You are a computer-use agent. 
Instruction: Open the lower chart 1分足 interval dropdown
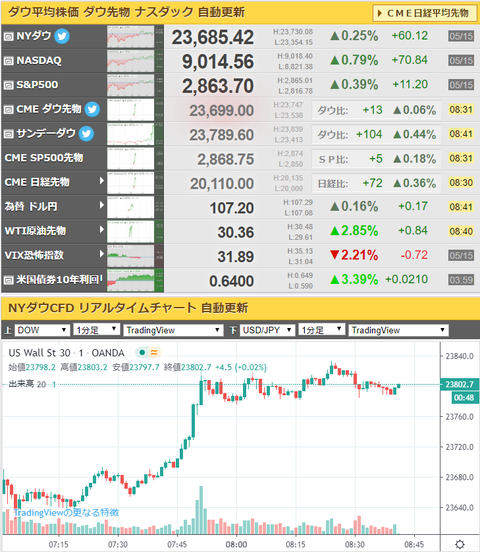coord(321,330)
